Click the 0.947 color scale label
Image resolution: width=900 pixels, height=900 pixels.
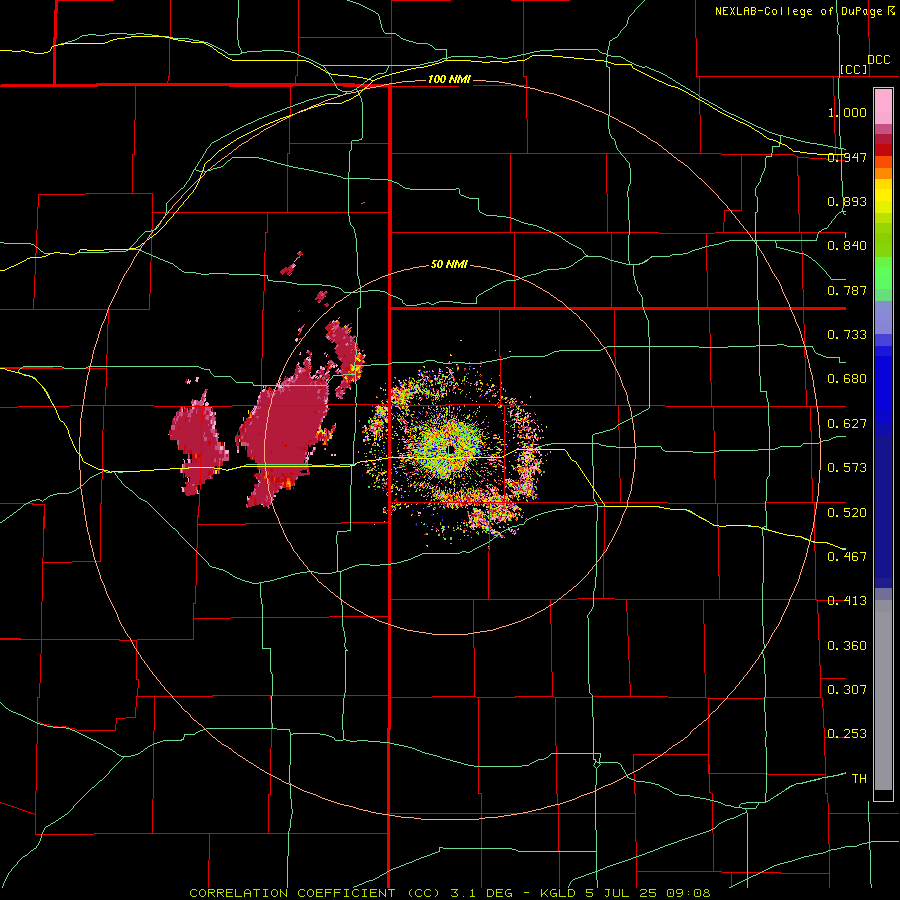coord(847,157)
